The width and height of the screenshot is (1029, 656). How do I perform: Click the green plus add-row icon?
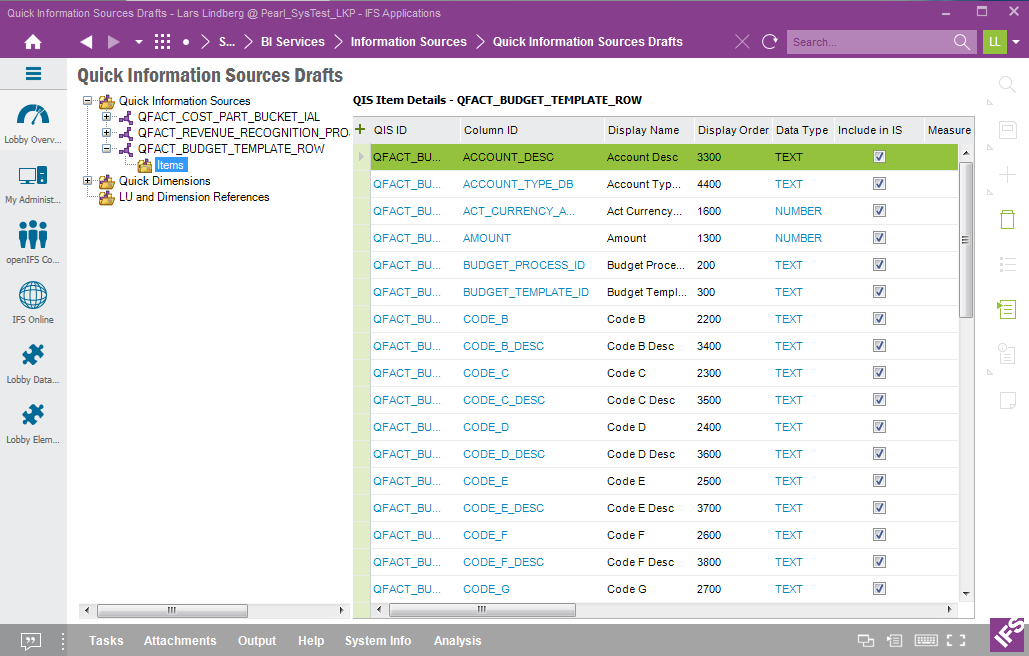tap(360, 129)
